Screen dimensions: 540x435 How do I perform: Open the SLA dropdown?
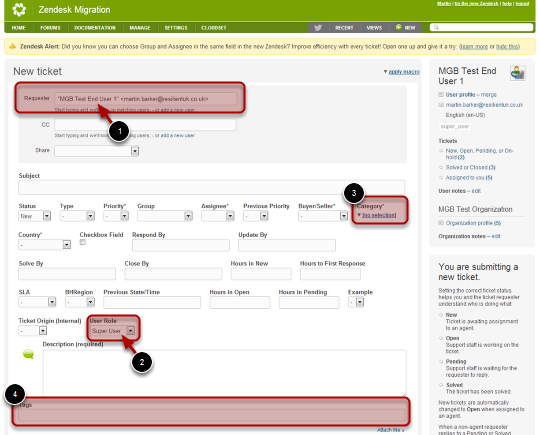point(37,302)
